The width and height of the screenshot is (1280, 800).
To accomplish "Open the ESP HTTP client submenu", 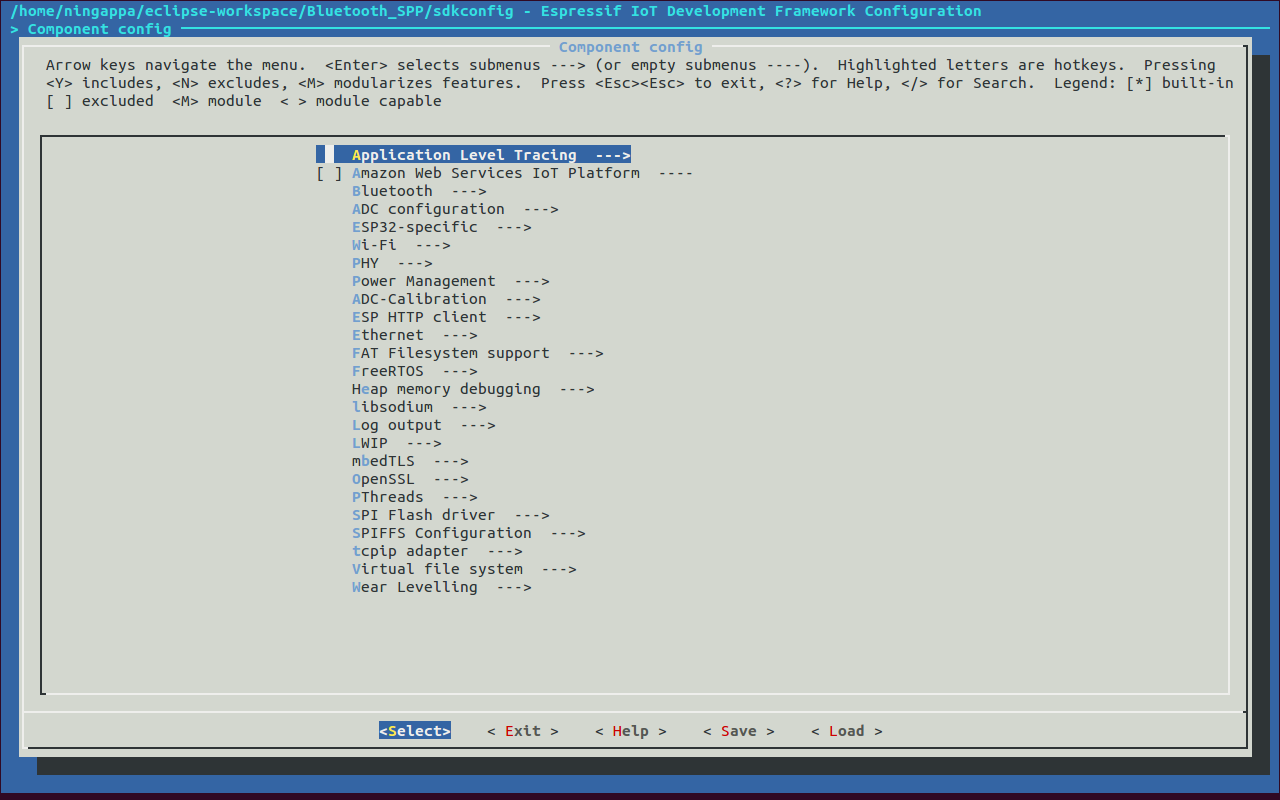I will click(446, 317).
